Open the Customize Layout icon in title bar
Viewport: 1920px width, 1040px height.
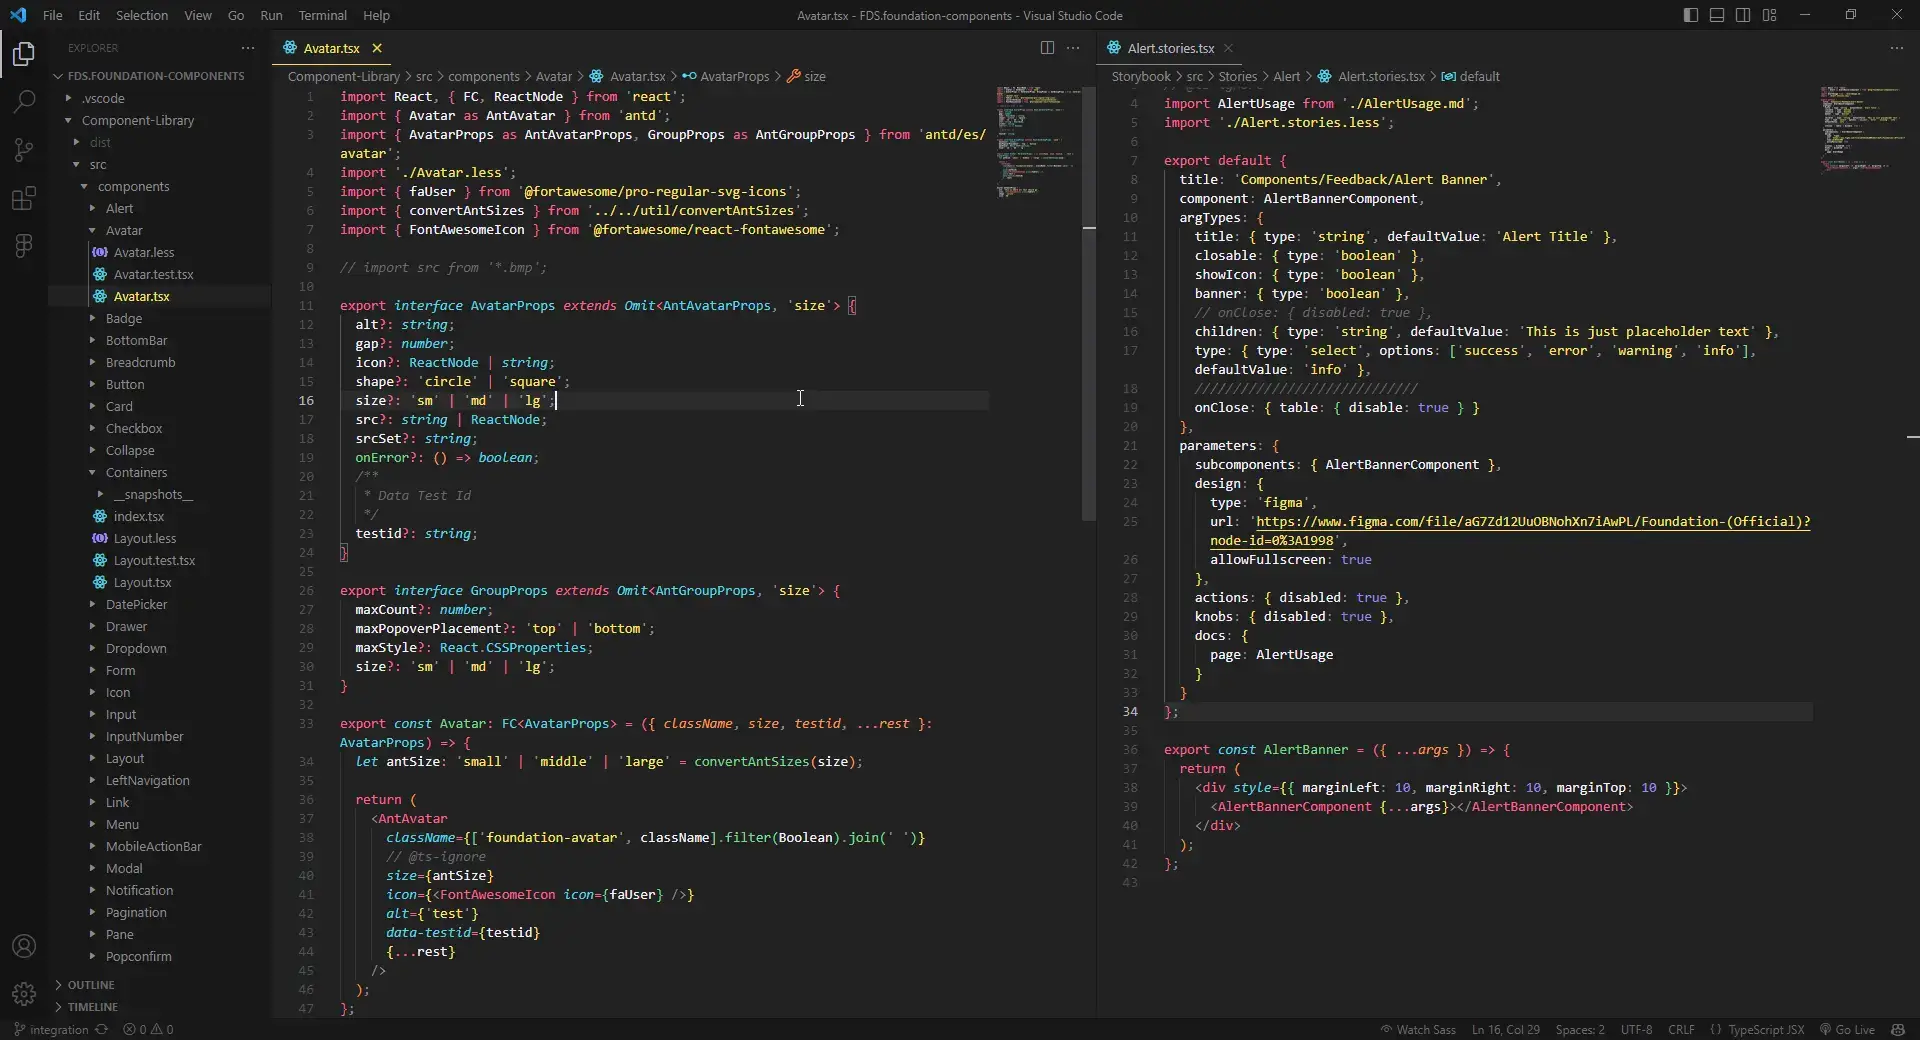(1770, 15)
